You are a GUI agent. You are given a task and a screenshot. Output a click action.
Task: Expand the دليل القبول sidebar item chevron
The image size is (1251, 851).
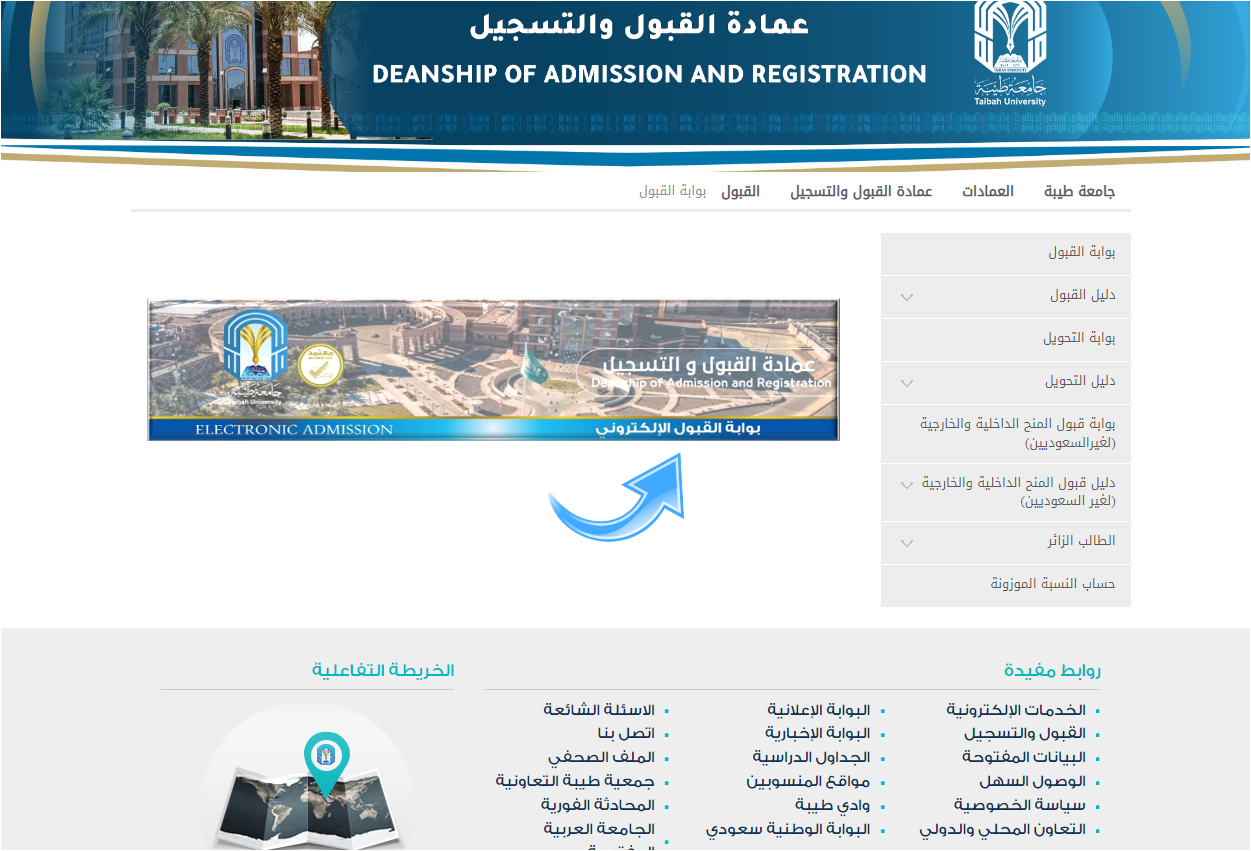(907, 297)
